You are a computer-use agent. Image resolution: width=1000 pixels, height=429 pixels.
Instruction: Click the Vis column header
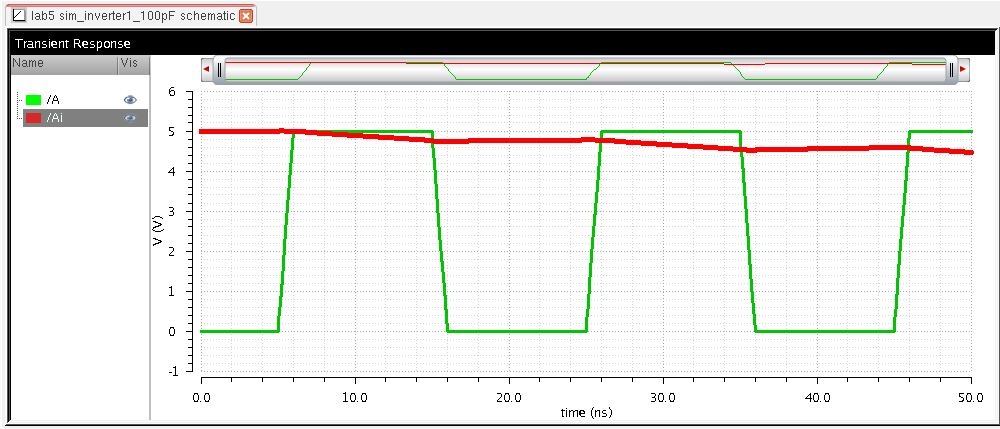point(132,63)
